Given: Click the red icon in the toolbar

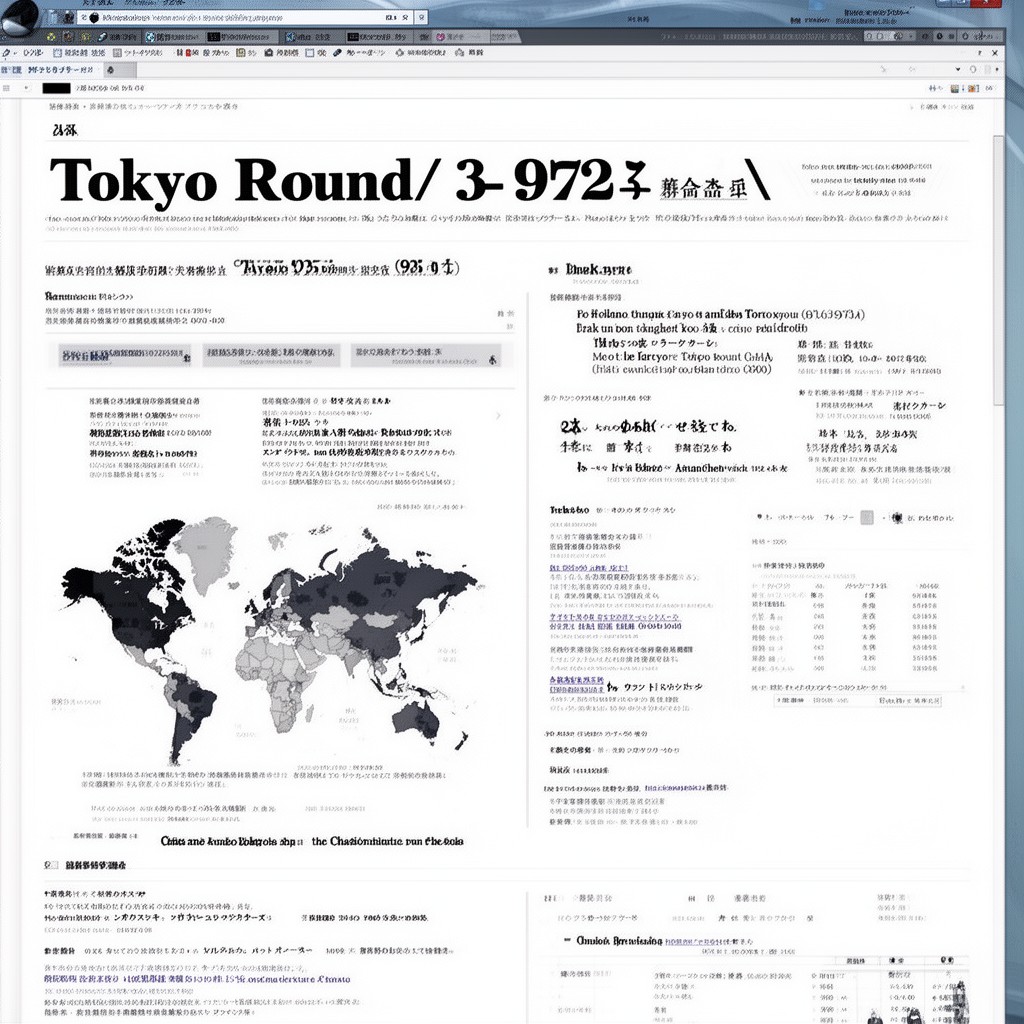Looking at the screenshot, I should click(189, 52).
